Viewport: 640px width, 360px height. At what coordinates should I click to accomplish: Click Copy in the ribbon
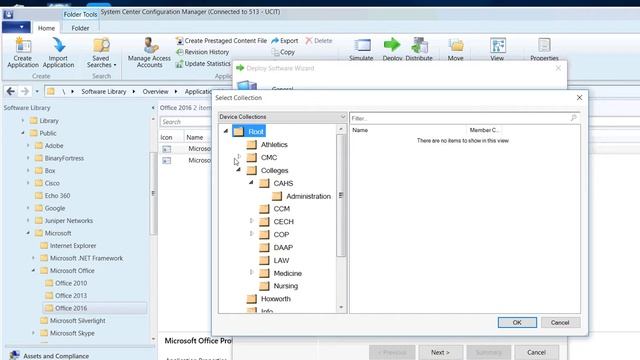point(283,52)
